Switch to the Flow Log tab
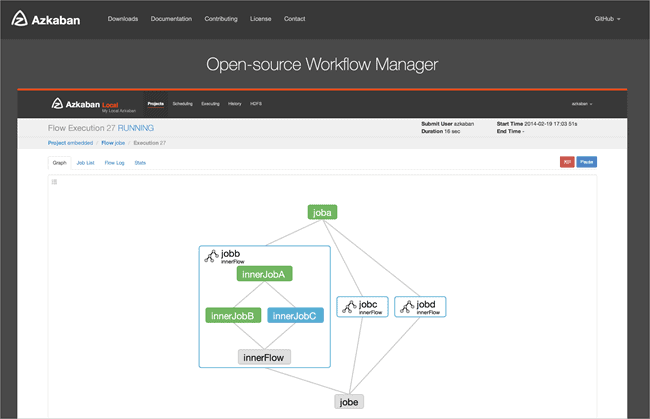 (114, 163)
